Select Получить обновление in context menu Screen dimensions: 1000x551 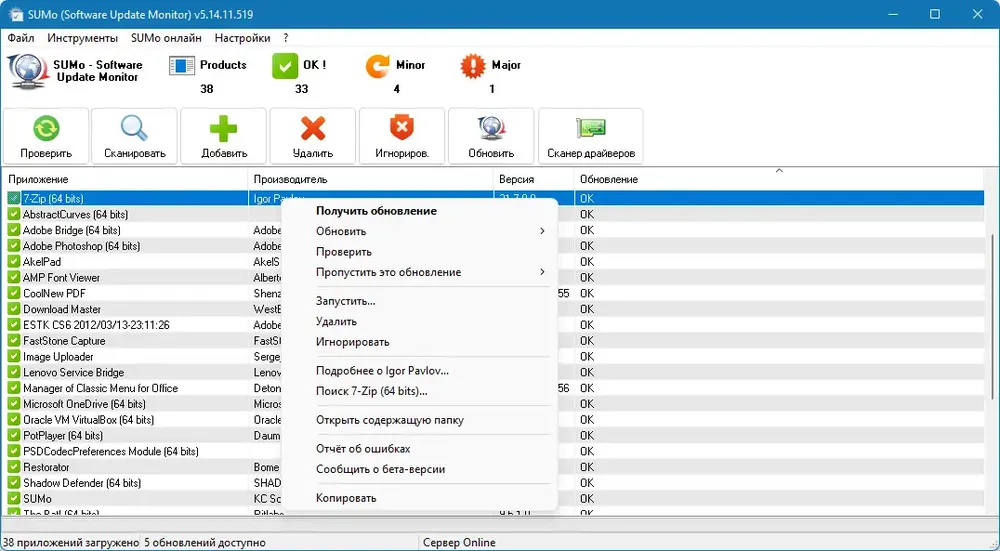click(x=376, y=210)
